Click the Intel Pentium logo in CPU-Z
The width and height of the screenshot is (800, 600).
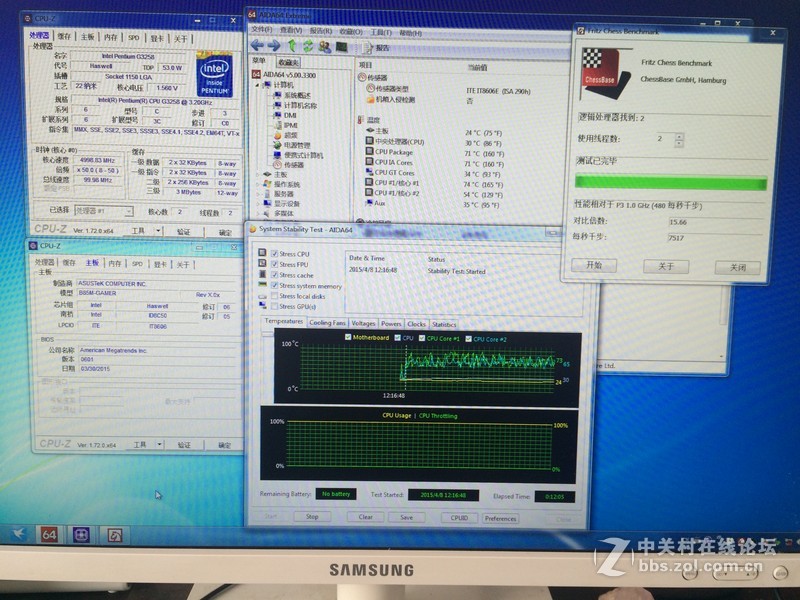215,74
